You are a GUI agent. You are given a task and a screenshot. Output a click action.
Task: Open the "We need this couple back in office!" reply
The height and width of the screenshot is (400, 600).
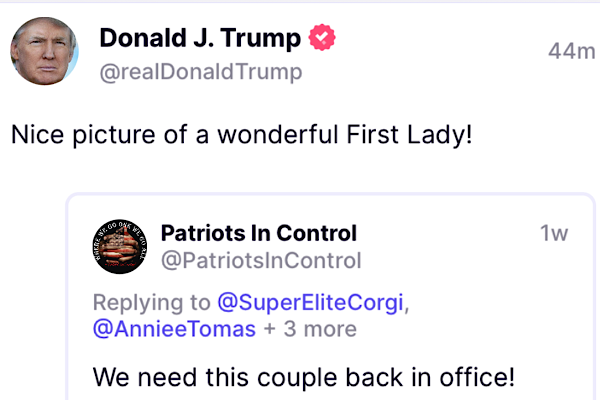click(x=304, y=378)
